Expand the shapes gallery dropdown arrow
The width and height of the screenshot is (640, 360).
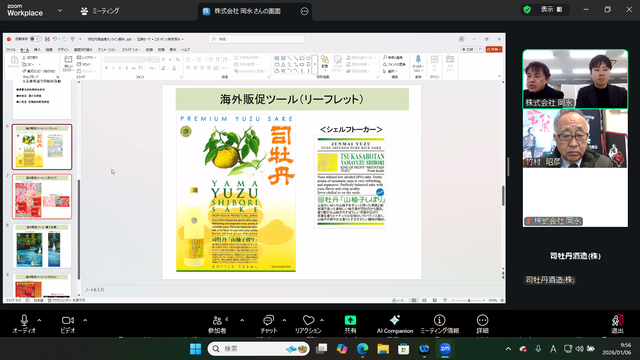point(315,65)
